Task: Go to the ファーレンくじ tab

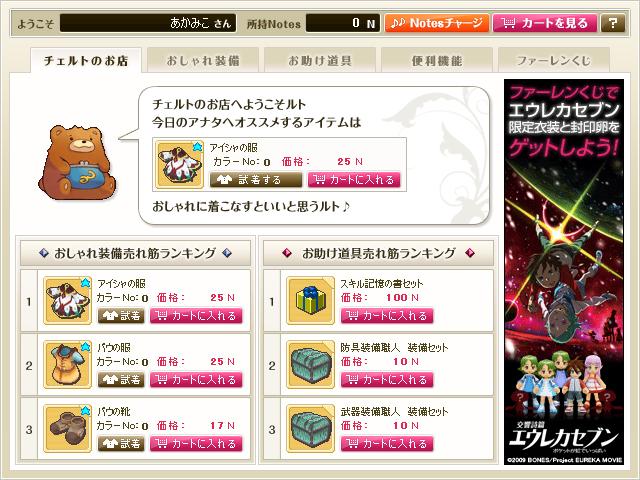Action: pos(554,60)
